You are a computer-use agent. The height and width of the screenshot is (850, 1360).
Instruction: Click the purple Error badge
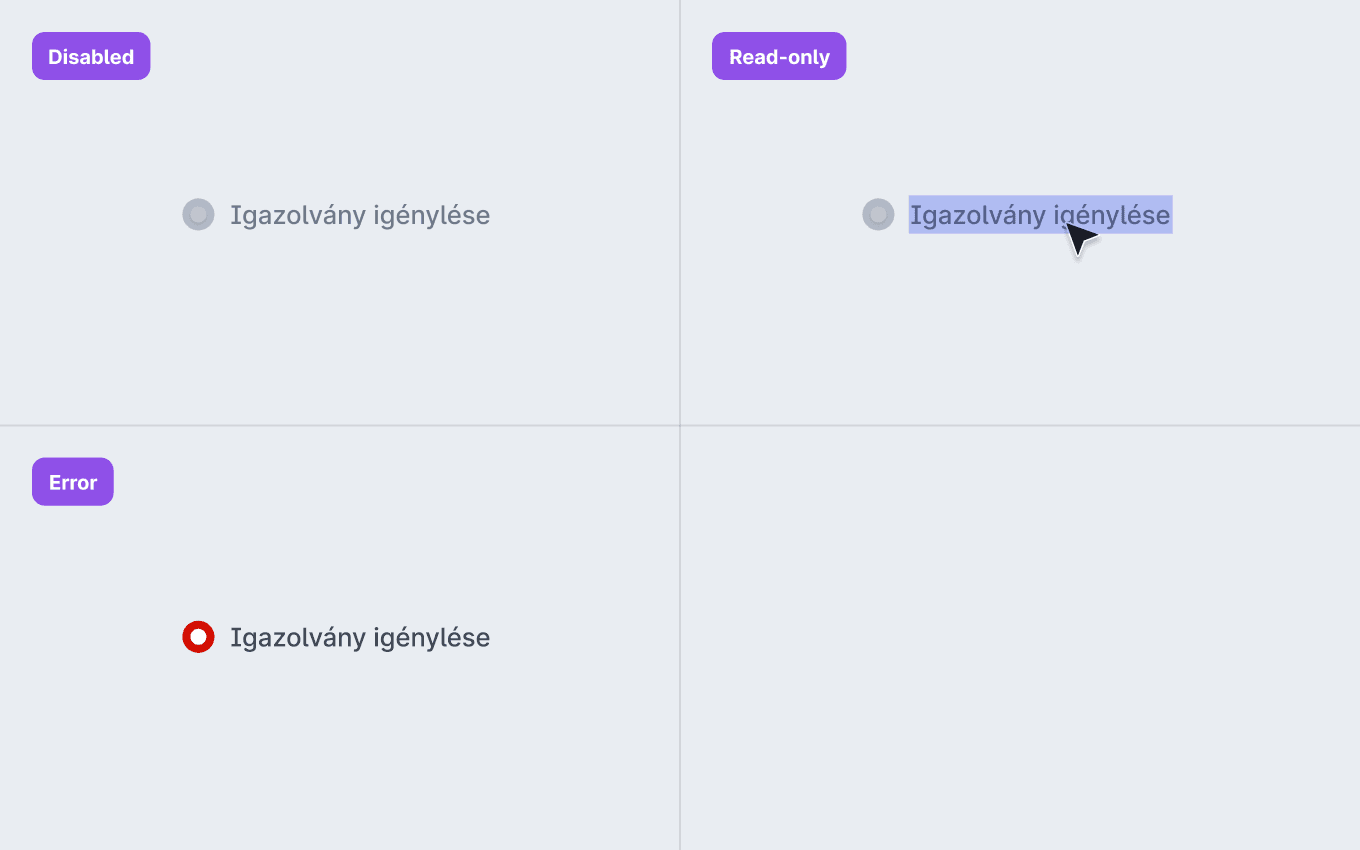(x=73, y=482)
